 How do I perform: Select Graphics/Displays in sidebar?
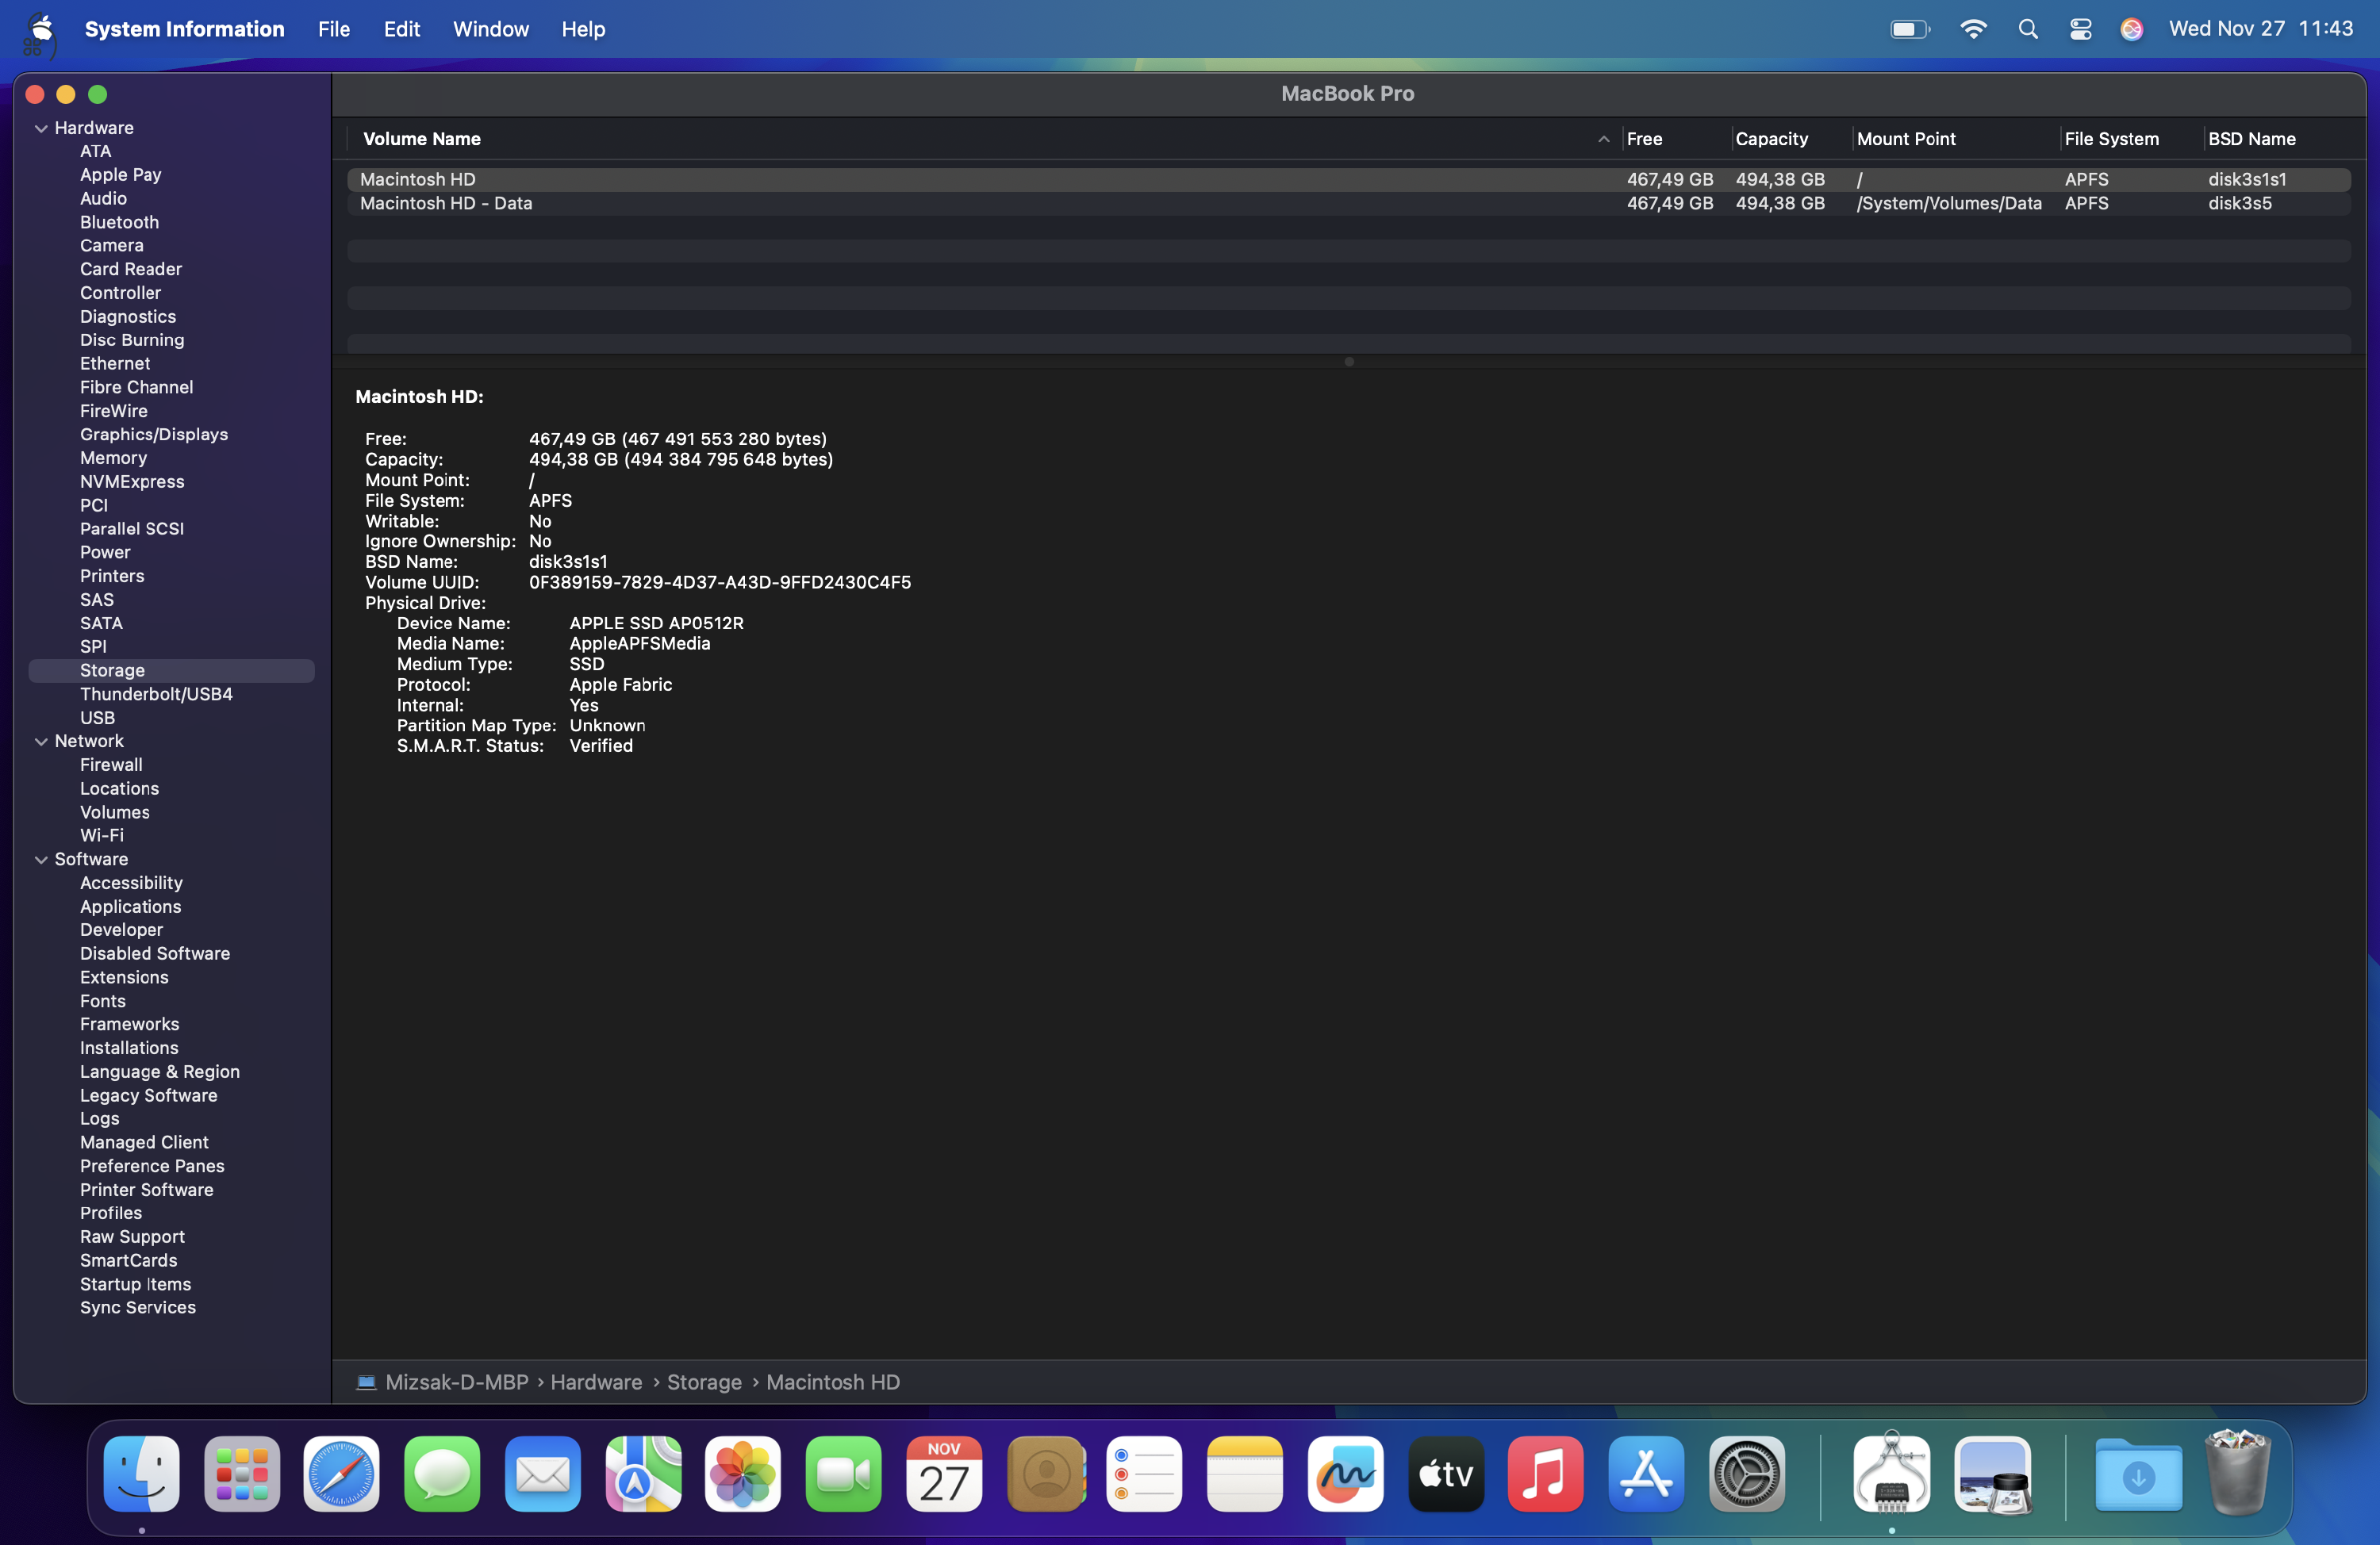tap(154, 434)
